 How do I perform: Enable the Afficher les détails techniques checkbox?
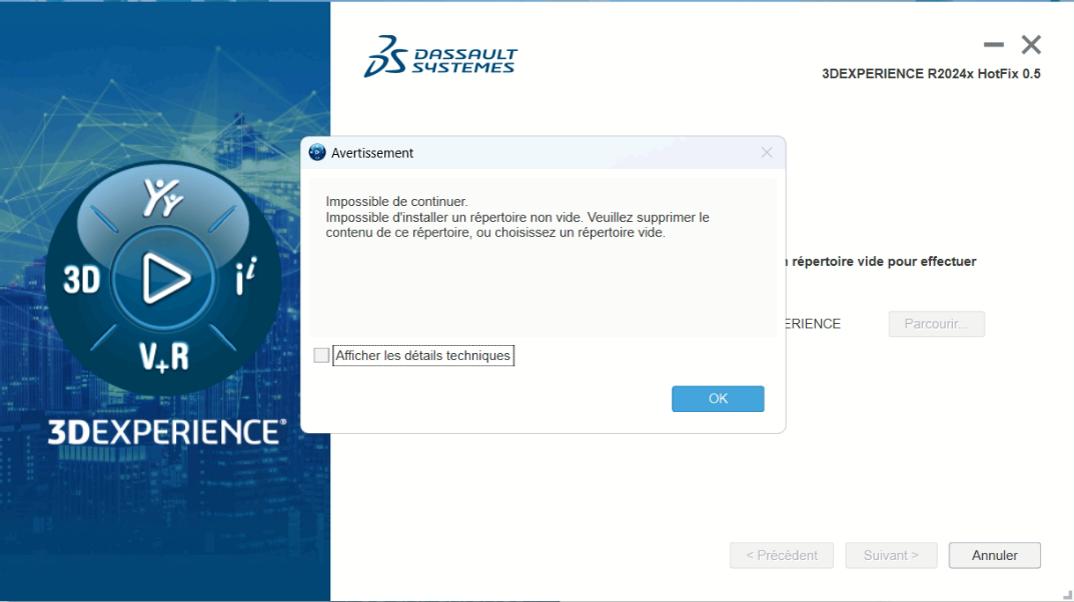point(321,355)
